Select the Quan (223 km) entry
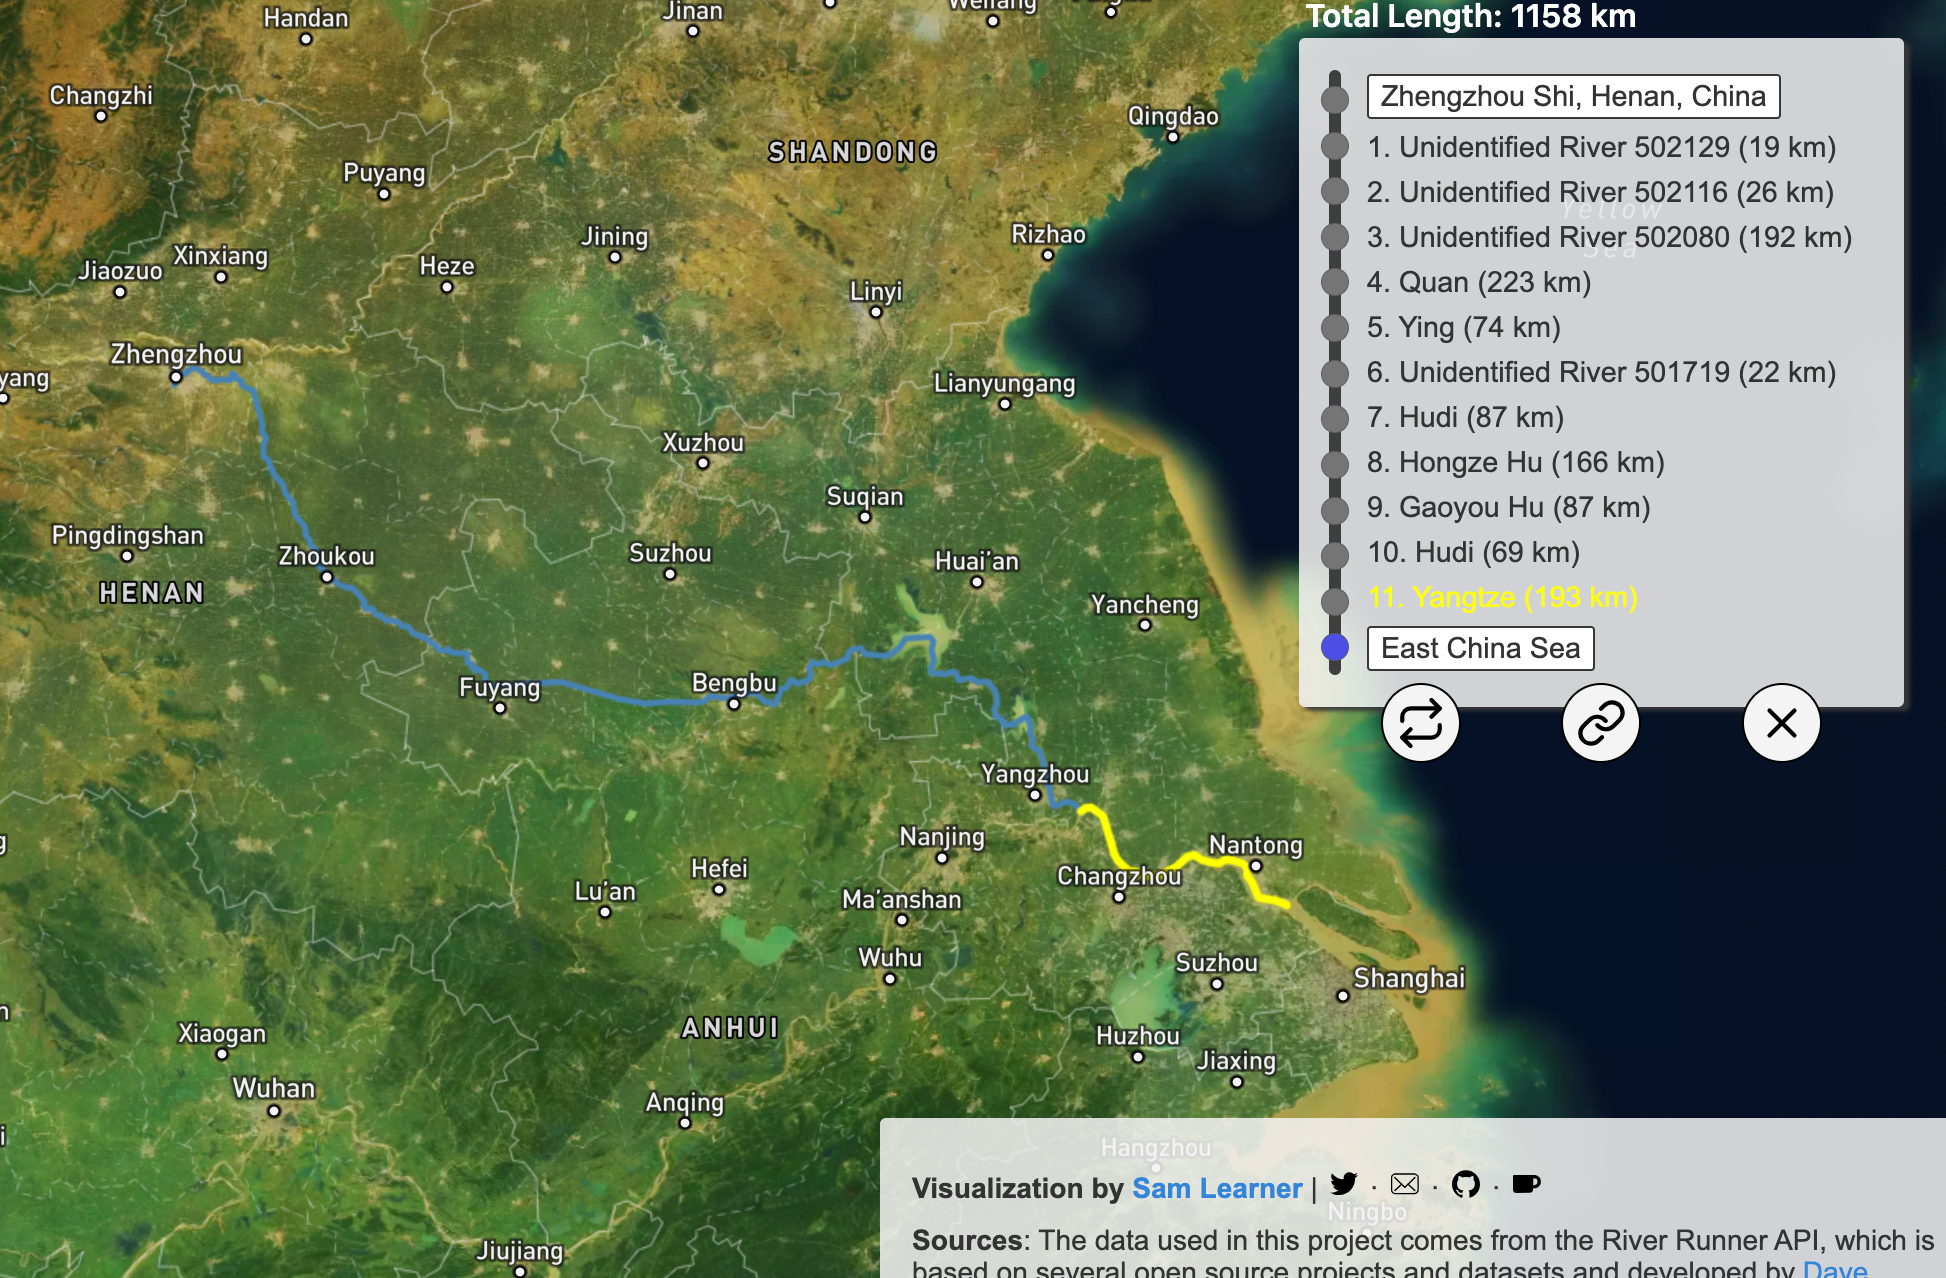 click(x=1478, y=282)
